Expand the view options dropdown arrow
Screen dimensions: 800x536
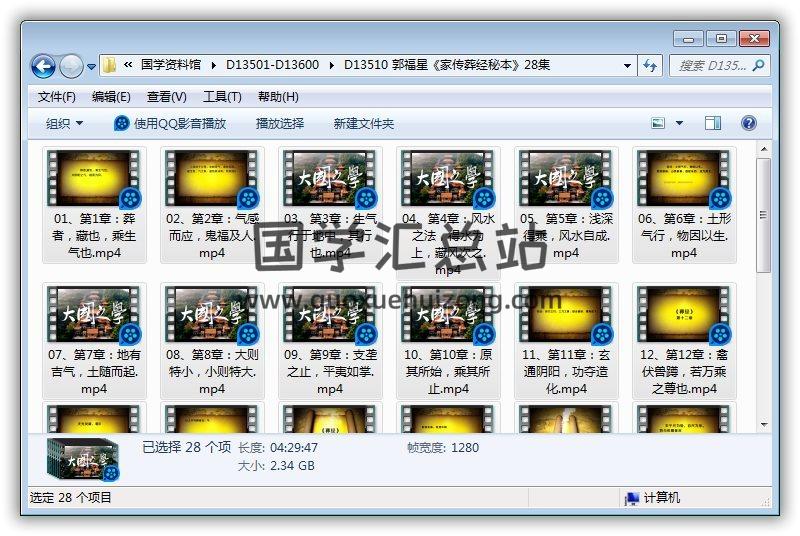[x=680, y=123]
